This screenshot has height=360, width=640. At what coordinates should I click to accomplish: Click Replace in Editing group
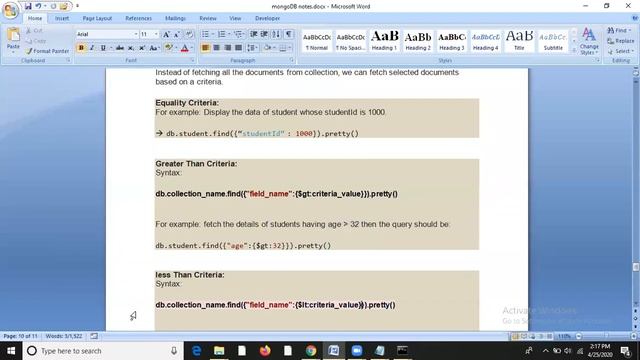(620, 41)
